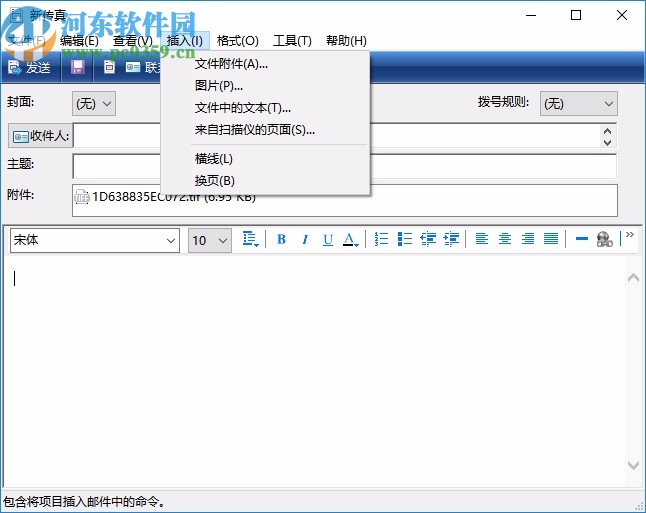Click the recipient field down arrow
The image size is (646, 513).
tap(607, 142)
